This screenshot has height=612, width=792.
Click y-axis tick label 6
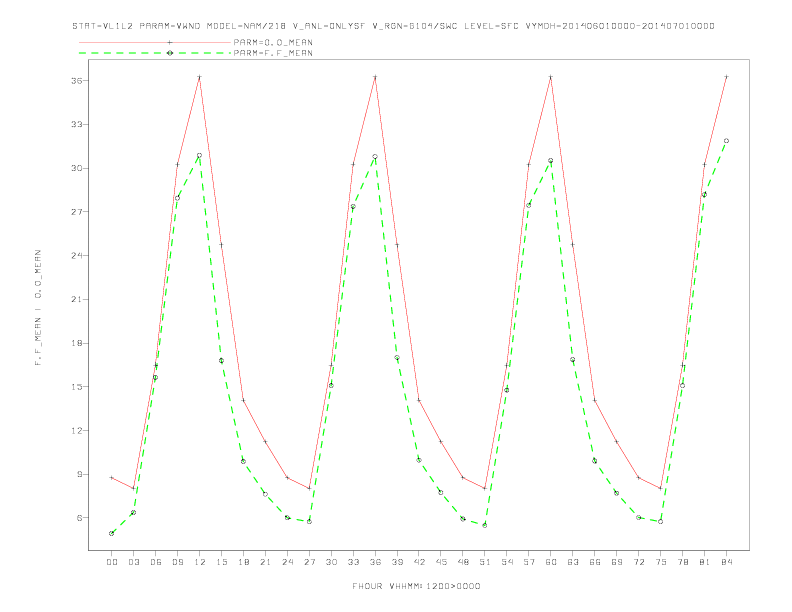click(x=80, y=518)
